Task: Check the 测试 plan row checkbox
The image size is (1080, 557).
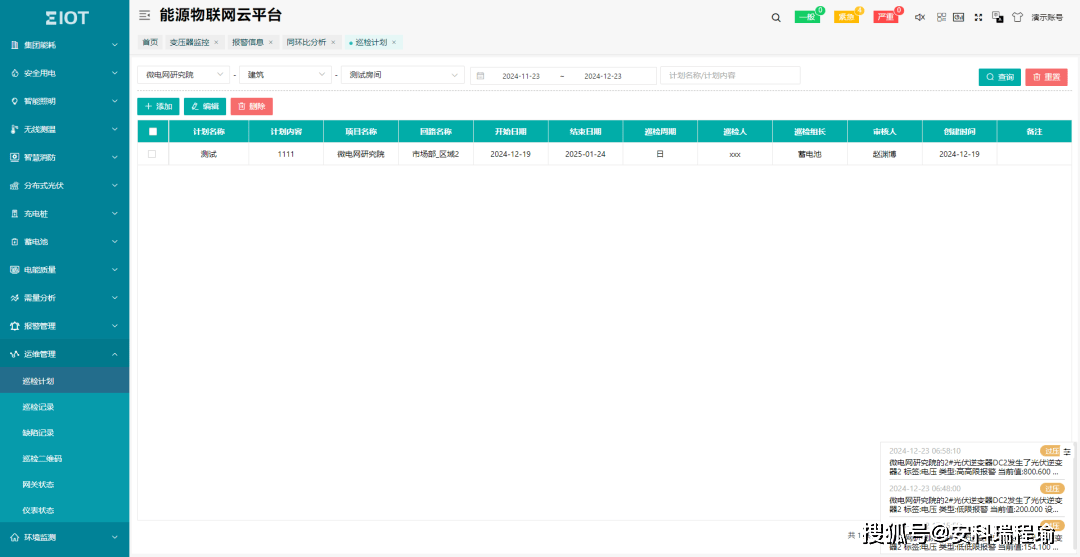Action: tap(152, 154)
